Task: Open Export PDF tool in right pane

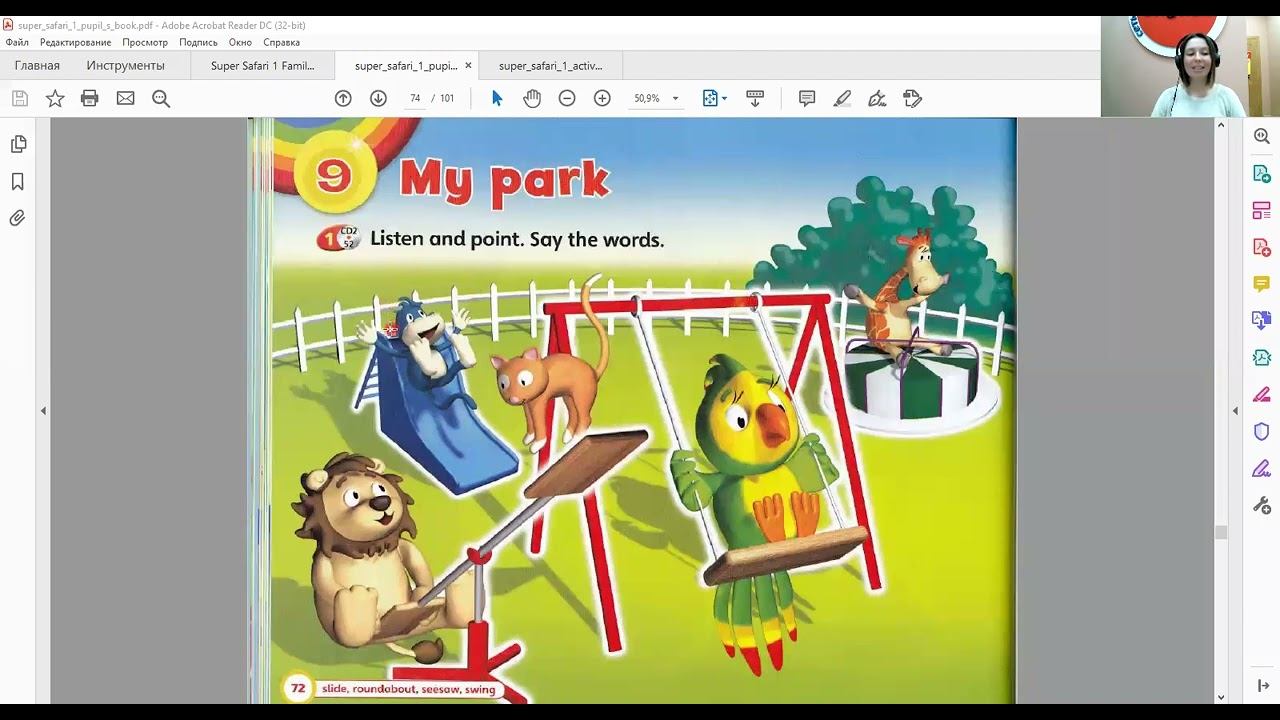Action: pos(1262,174)
